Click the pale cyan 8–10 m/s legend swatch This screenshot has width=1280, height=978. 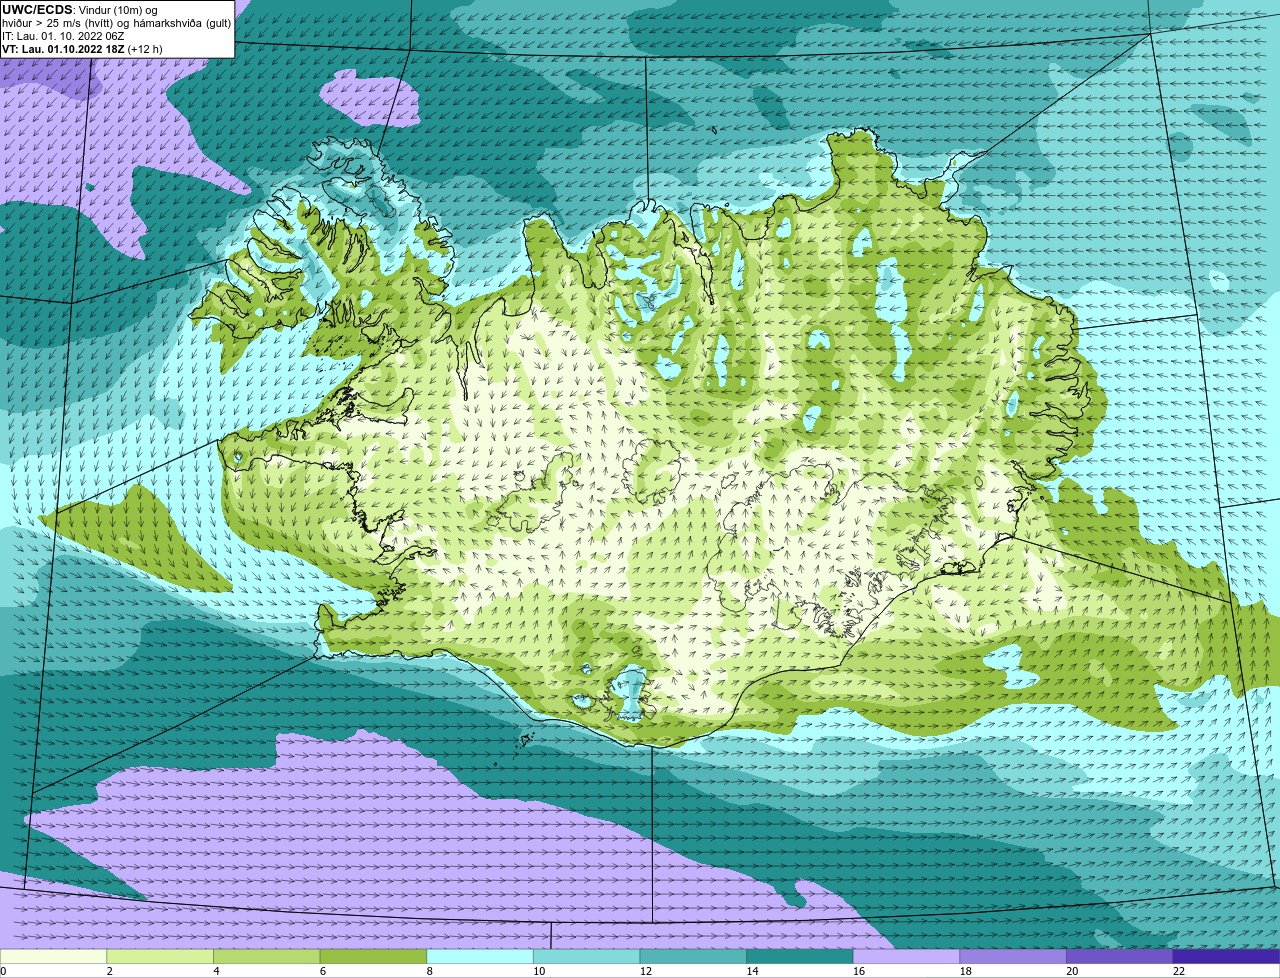click(480, 956)
